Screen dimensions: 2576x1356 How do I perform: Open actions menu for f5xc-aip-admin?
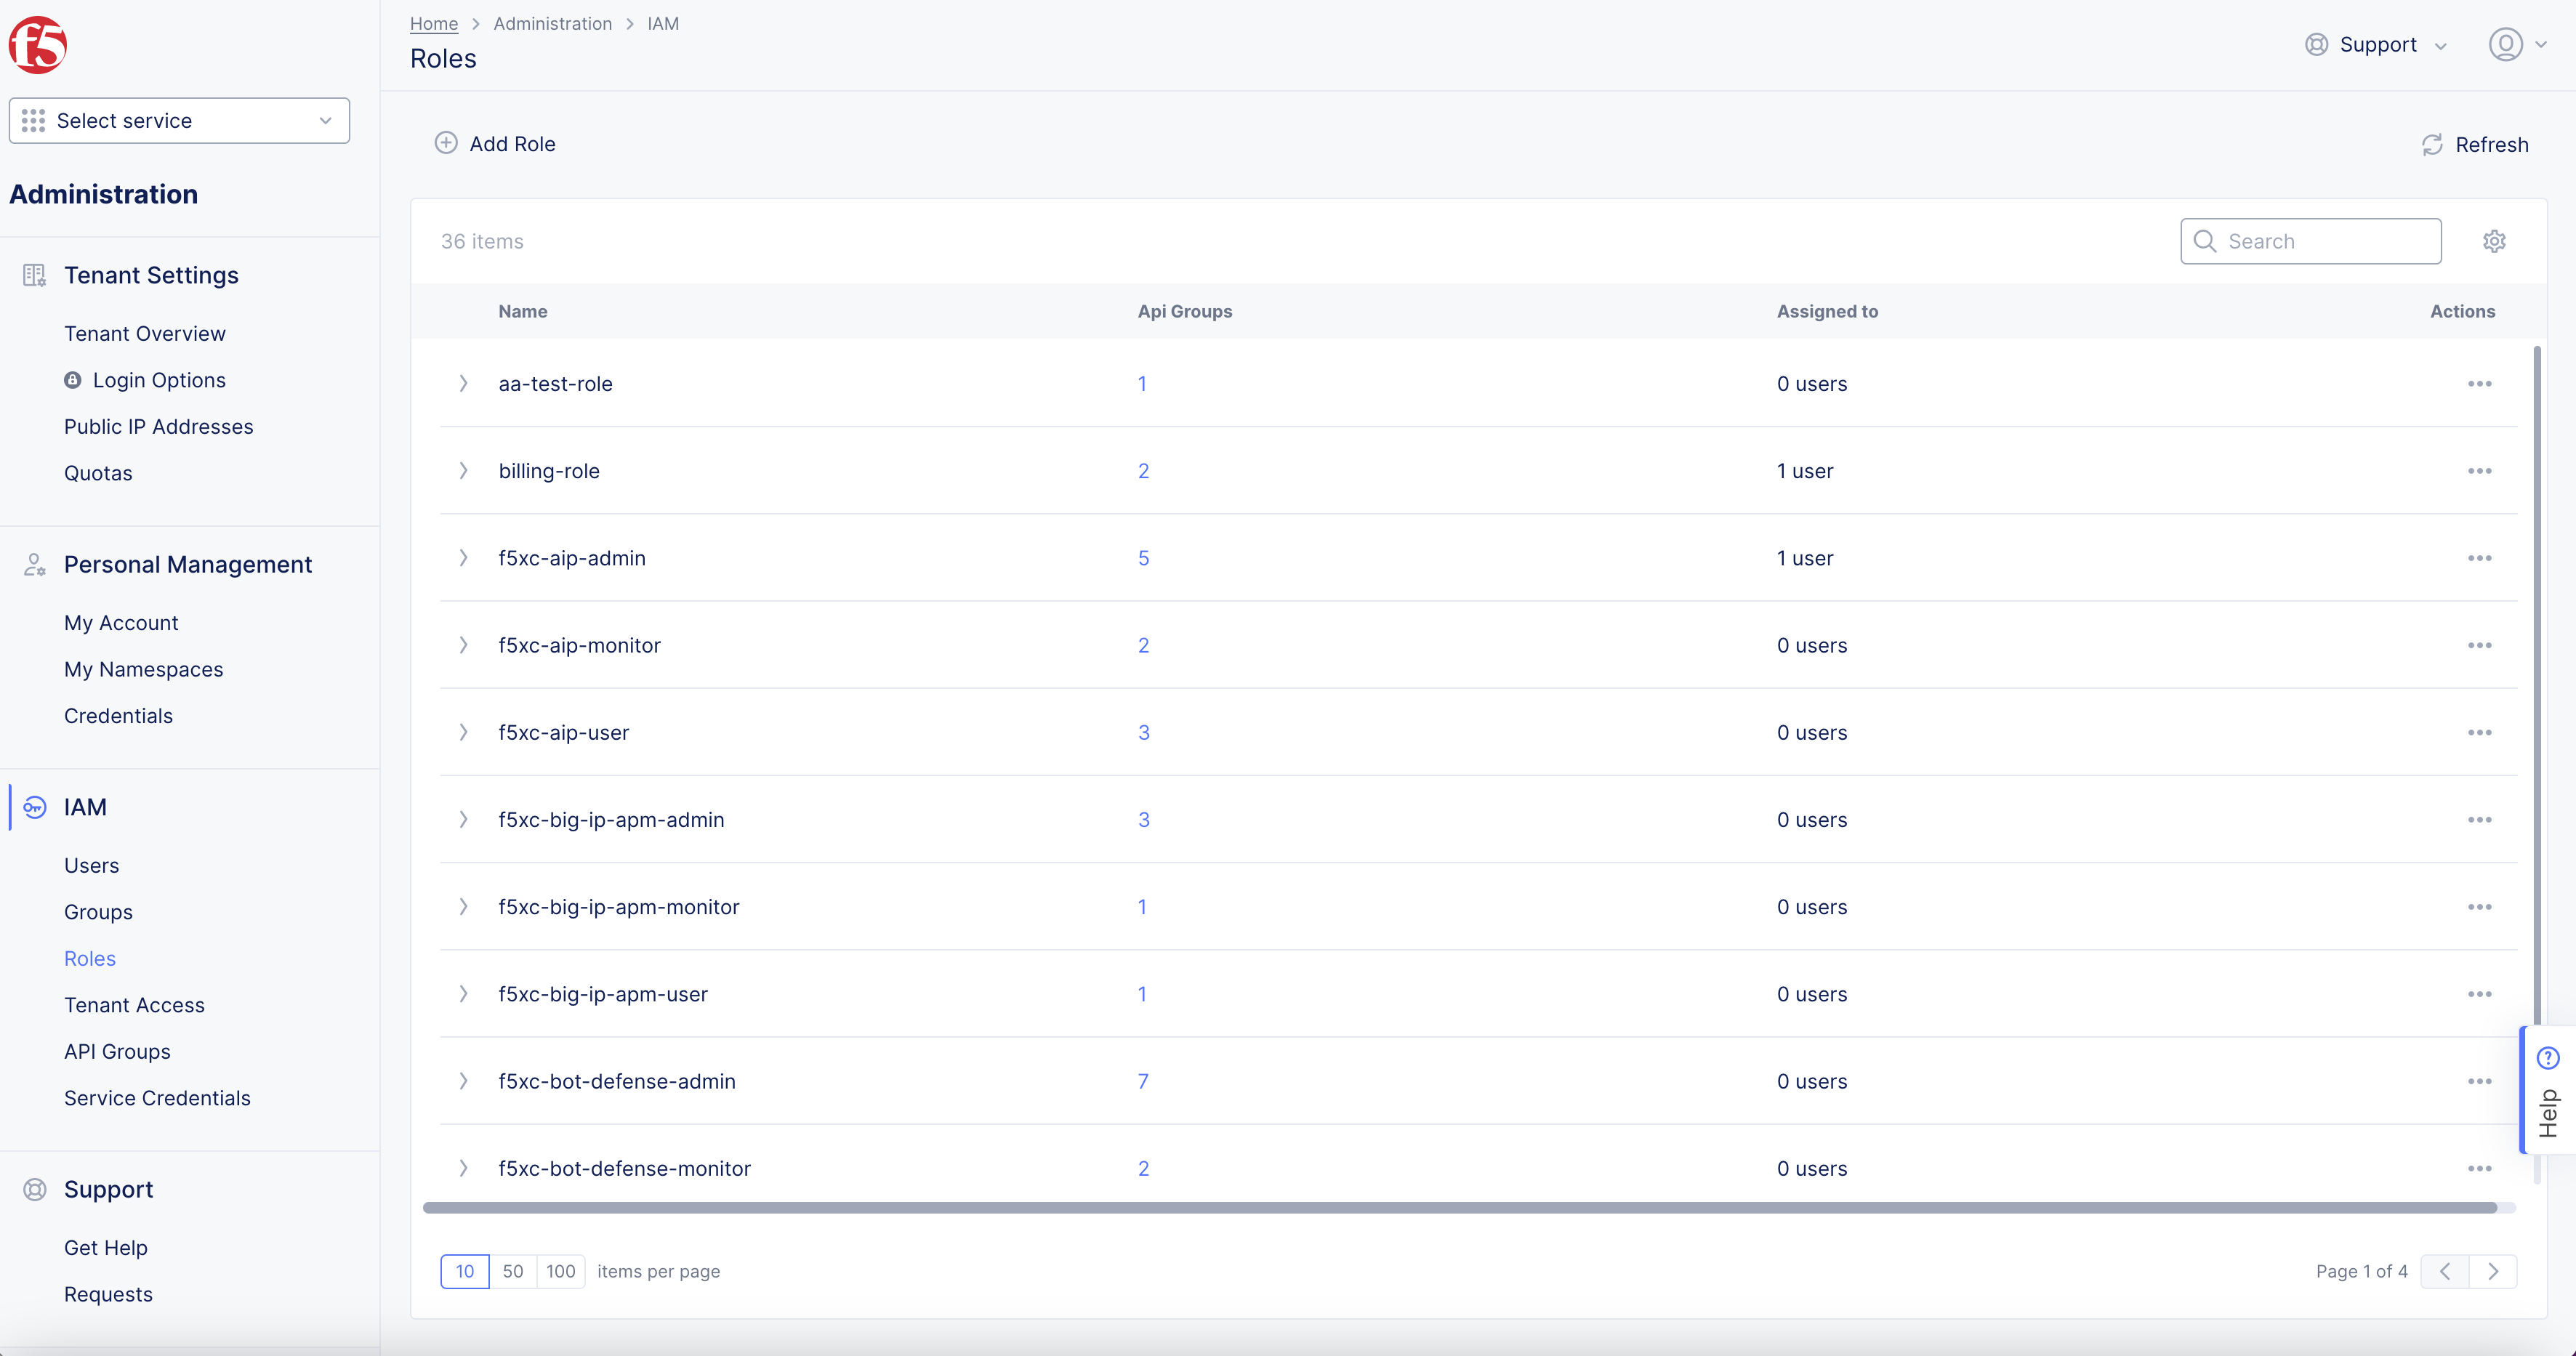2479,558
